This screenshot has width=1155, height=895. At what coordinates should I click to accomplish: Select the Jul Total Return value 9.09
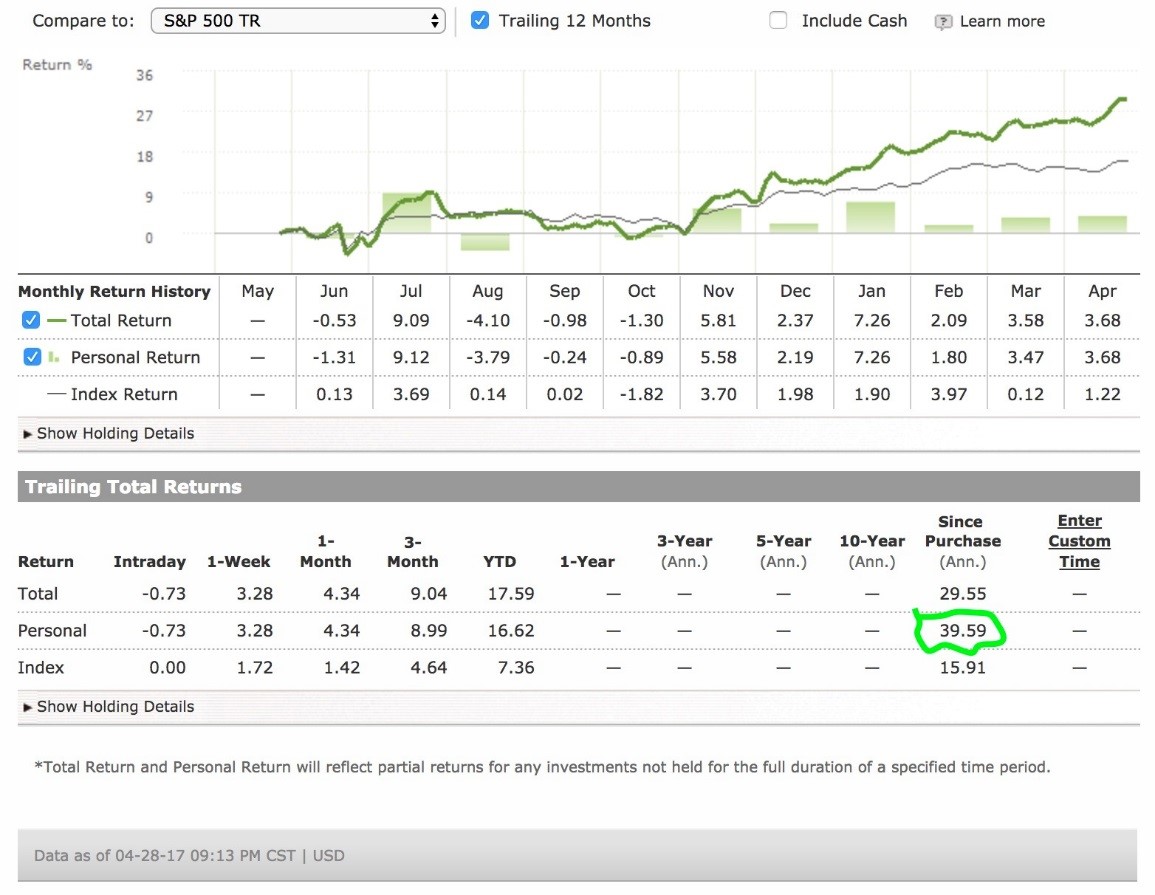(411, 320)
